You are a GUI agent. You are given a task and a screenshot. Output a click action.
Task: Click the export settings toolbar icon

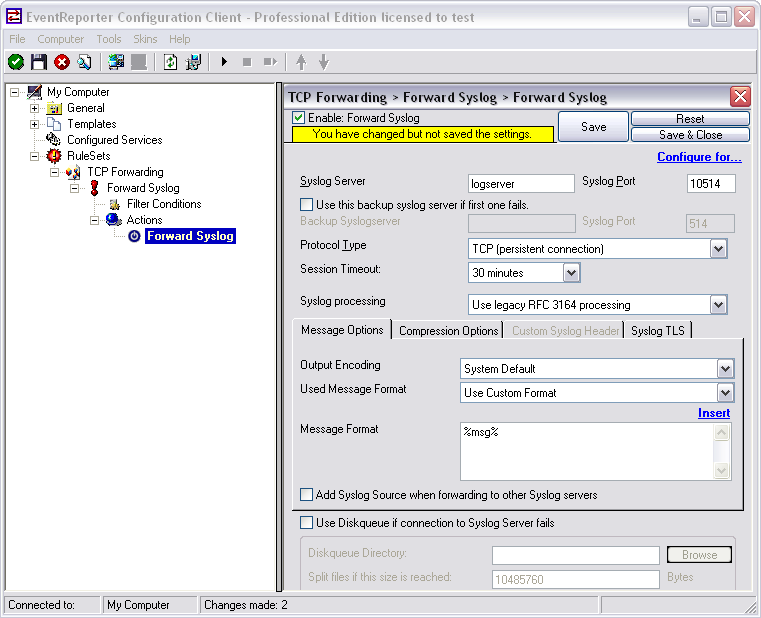tap(194, 62)
